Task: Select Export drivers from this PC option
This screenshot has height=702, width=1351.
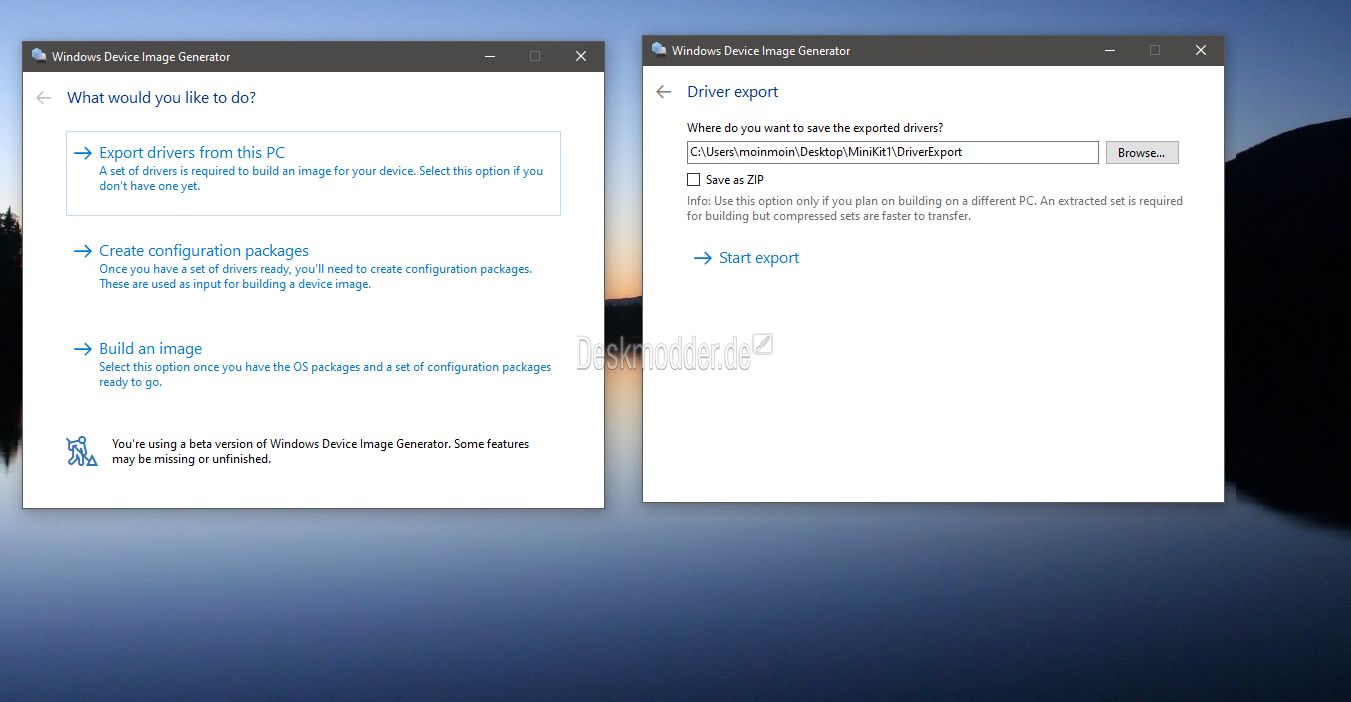Action: 313,173
